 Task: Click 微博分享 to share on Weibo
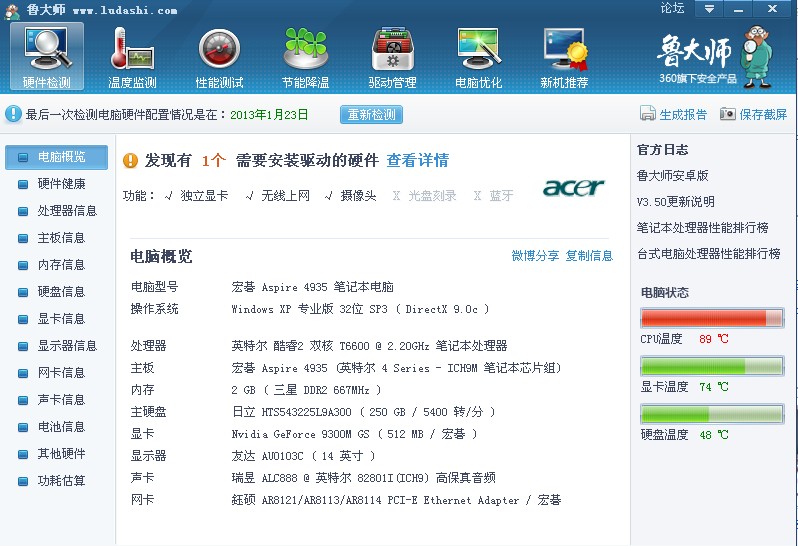click(535, 255)
